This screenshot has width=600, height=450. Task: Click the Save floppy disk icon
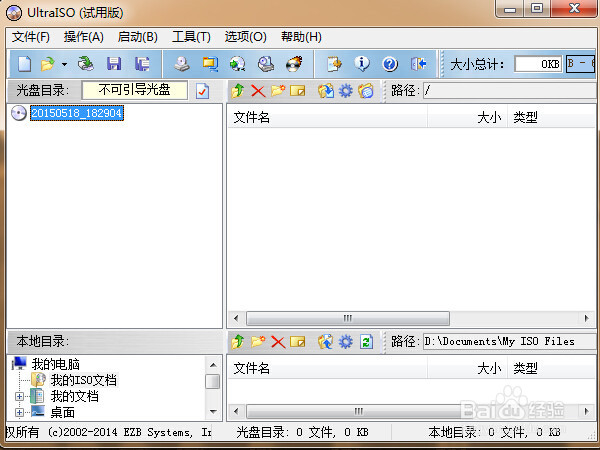[x=114, y=64]
